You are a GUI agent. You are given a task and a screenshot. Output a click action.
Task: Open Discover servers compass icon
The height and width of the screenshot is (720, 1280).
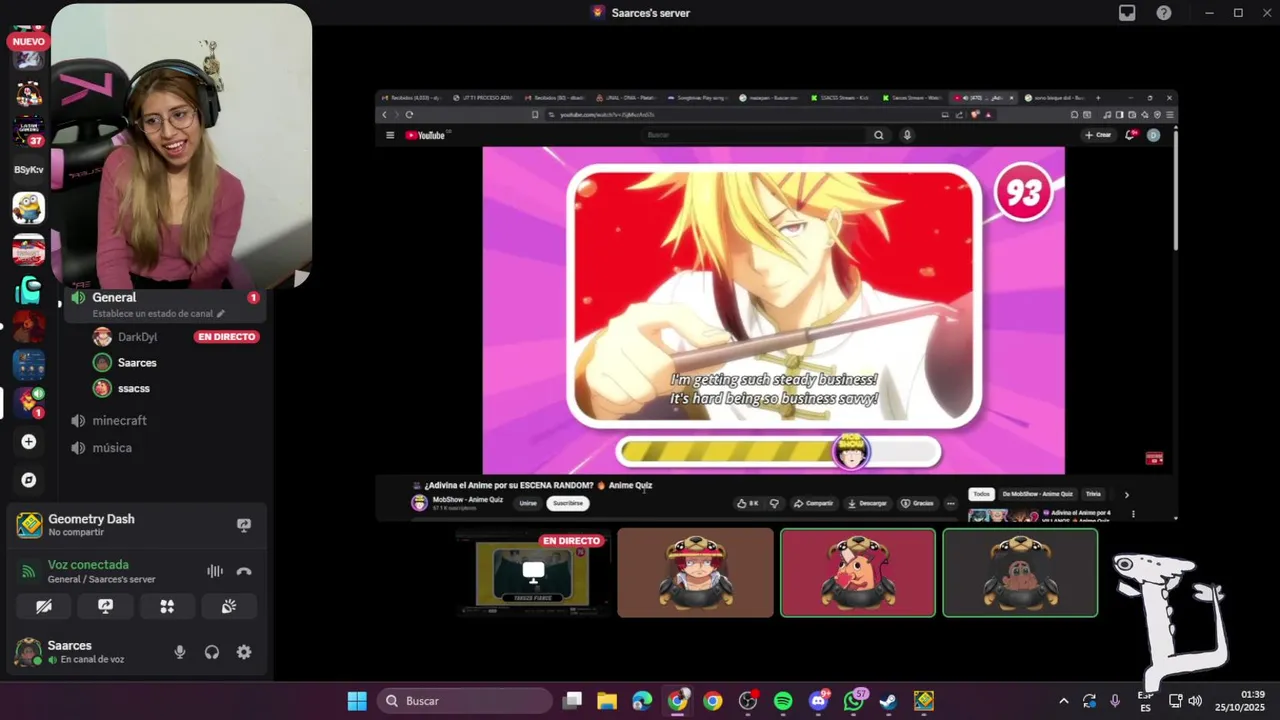tap(28, 480)
